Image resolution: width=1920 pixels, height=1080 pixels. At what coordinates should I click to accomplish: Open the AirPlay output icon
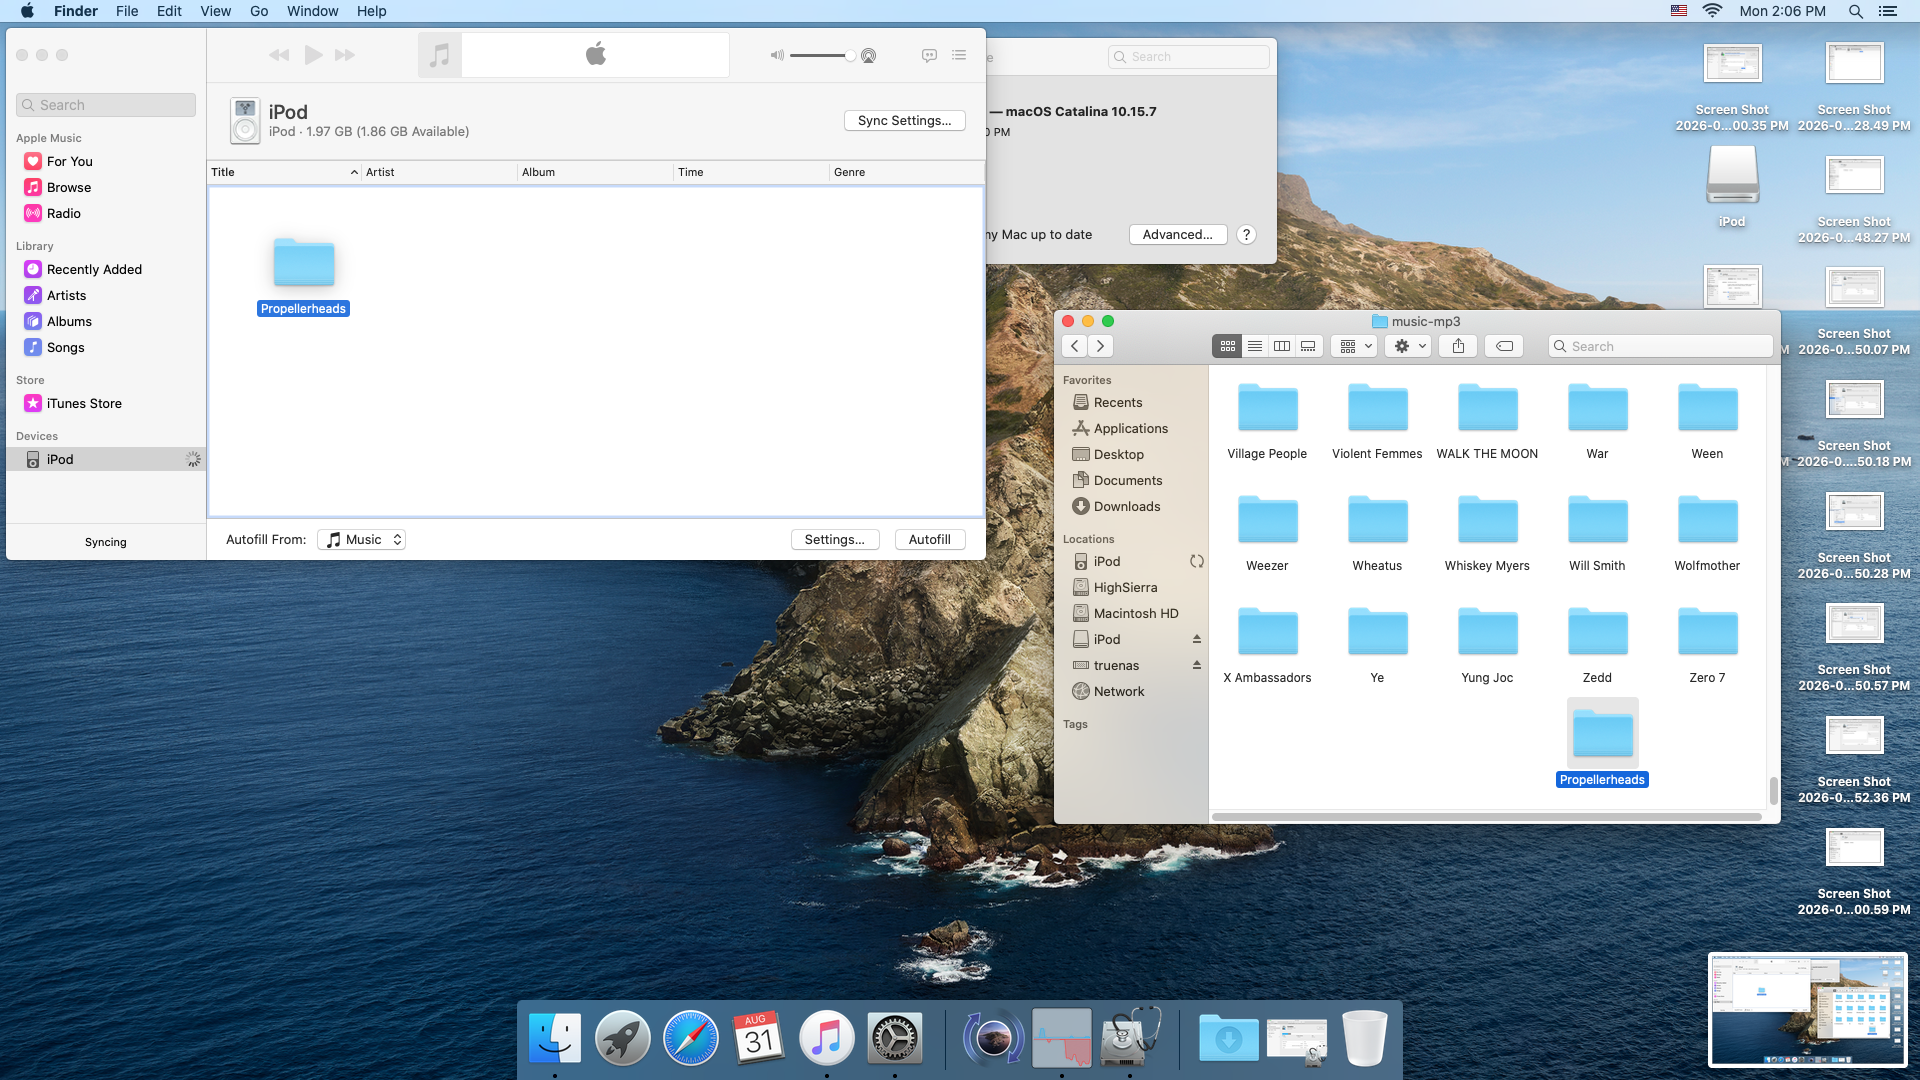pyautogui.click(x=869, y=56)
